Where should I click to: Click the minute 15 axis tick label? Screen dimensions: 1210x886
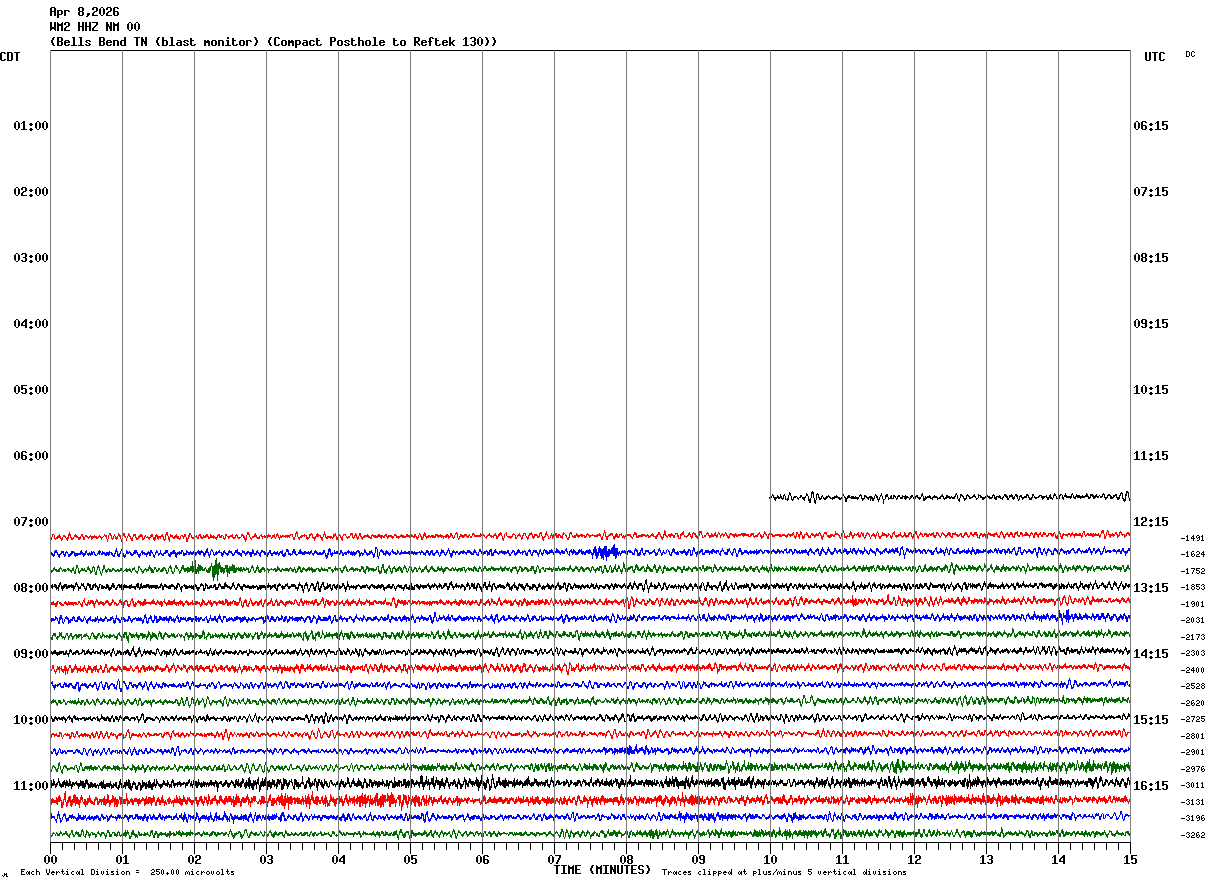tap(1130, 859)
